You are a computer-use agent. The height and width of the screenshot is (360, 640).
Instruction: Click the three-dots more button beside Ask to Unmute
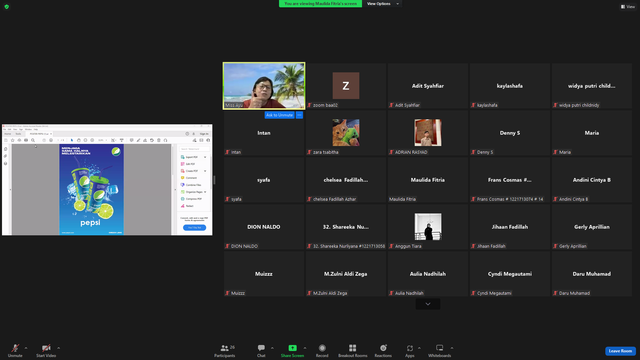(299, 115)
